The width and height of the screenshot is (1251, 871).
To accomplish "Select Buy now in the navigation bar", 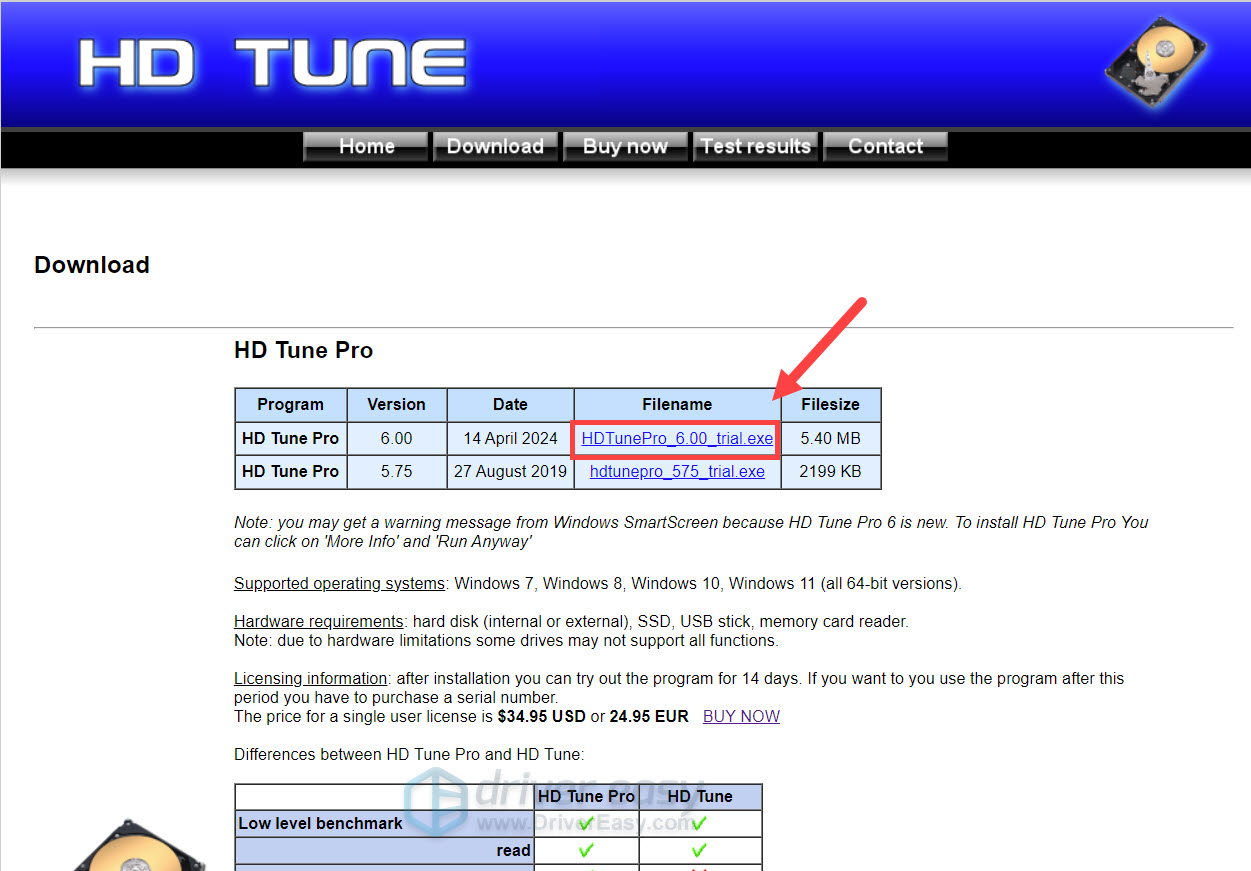I will click(x=625, y=146).
